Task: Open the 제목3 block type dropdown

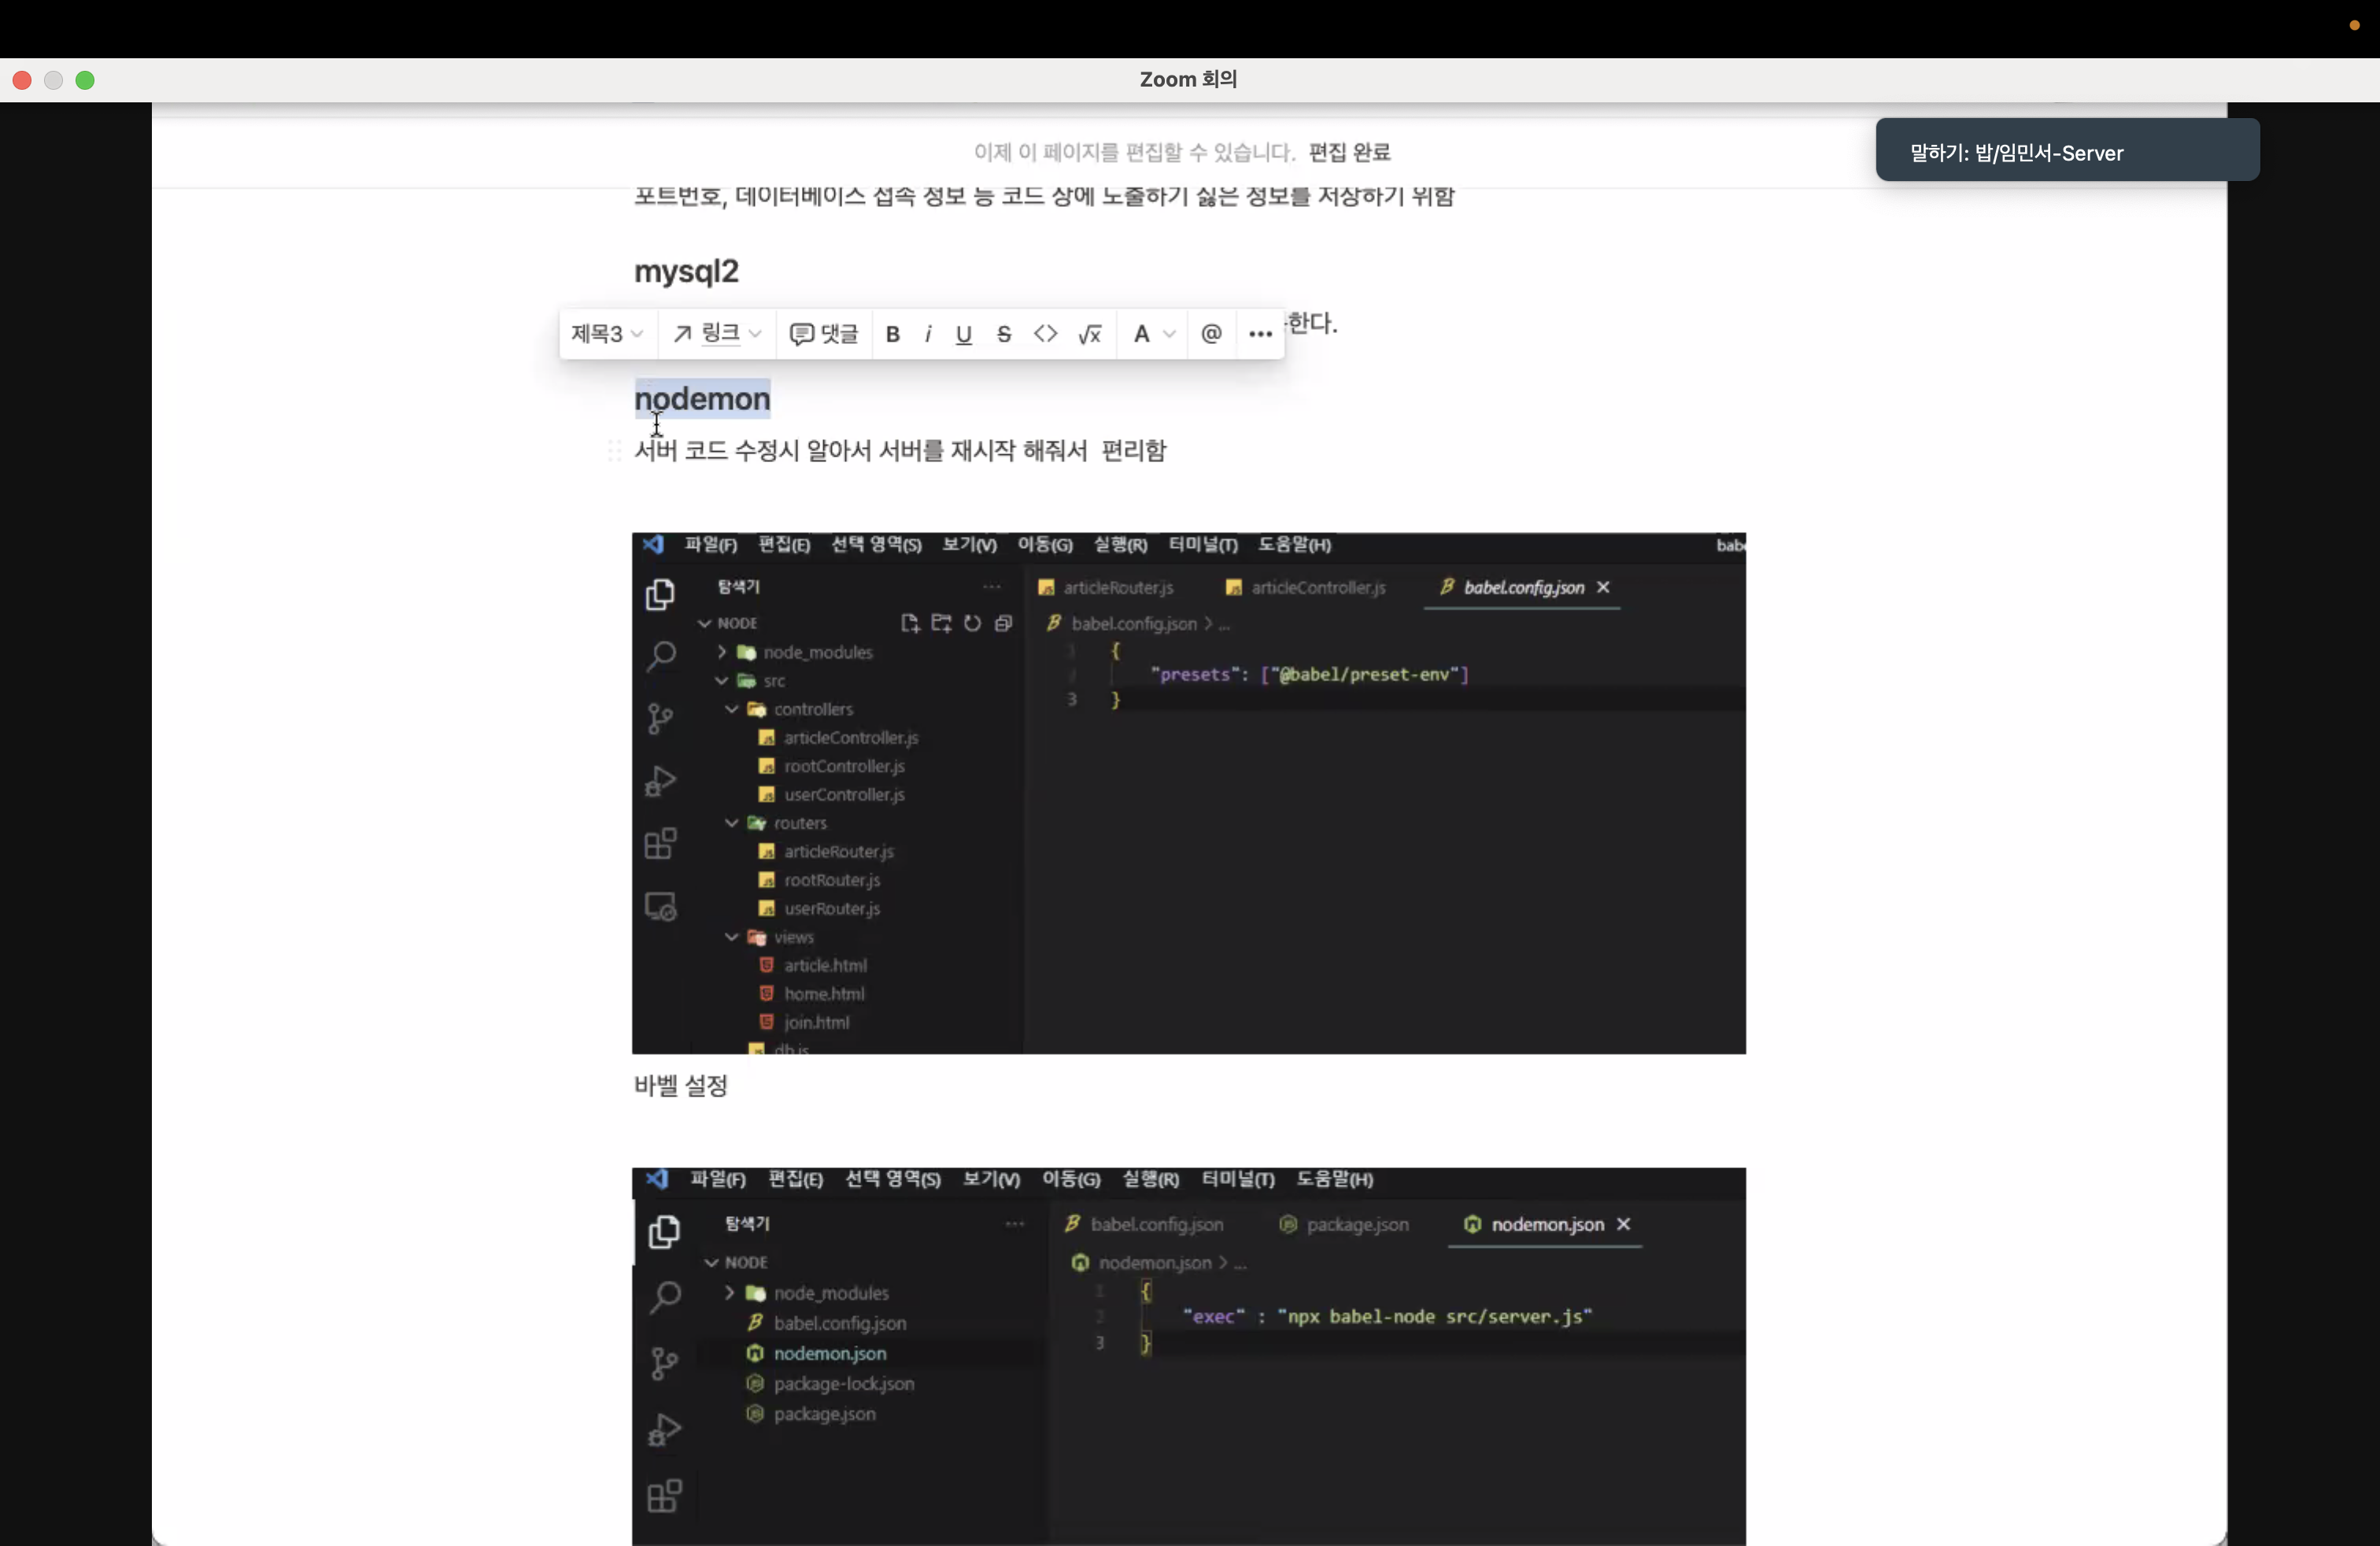Action: click(x=607, y=334)
